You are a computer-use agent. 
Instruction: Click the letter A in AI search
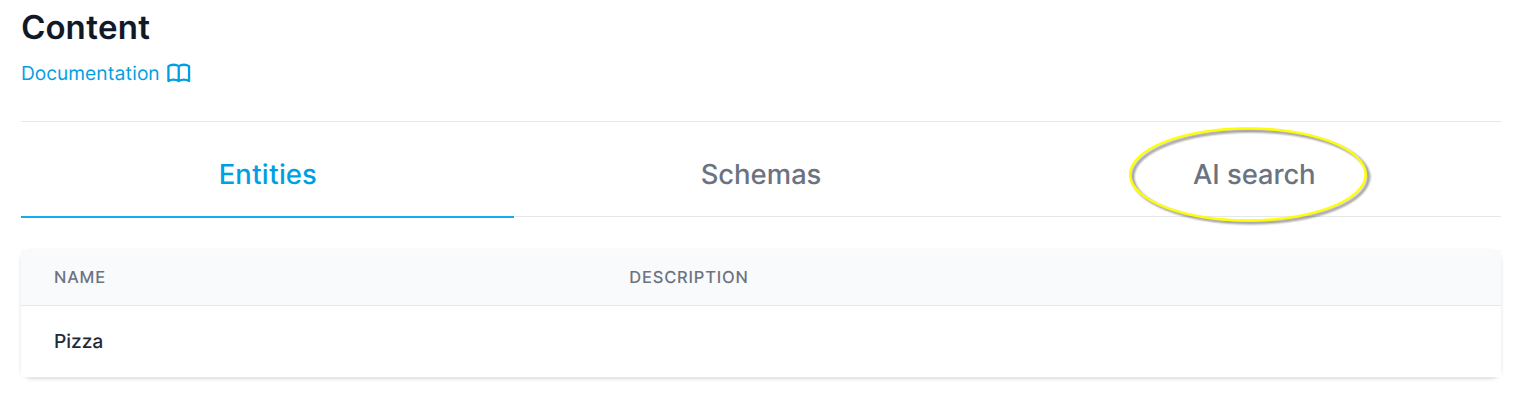tap(1202, 175)
